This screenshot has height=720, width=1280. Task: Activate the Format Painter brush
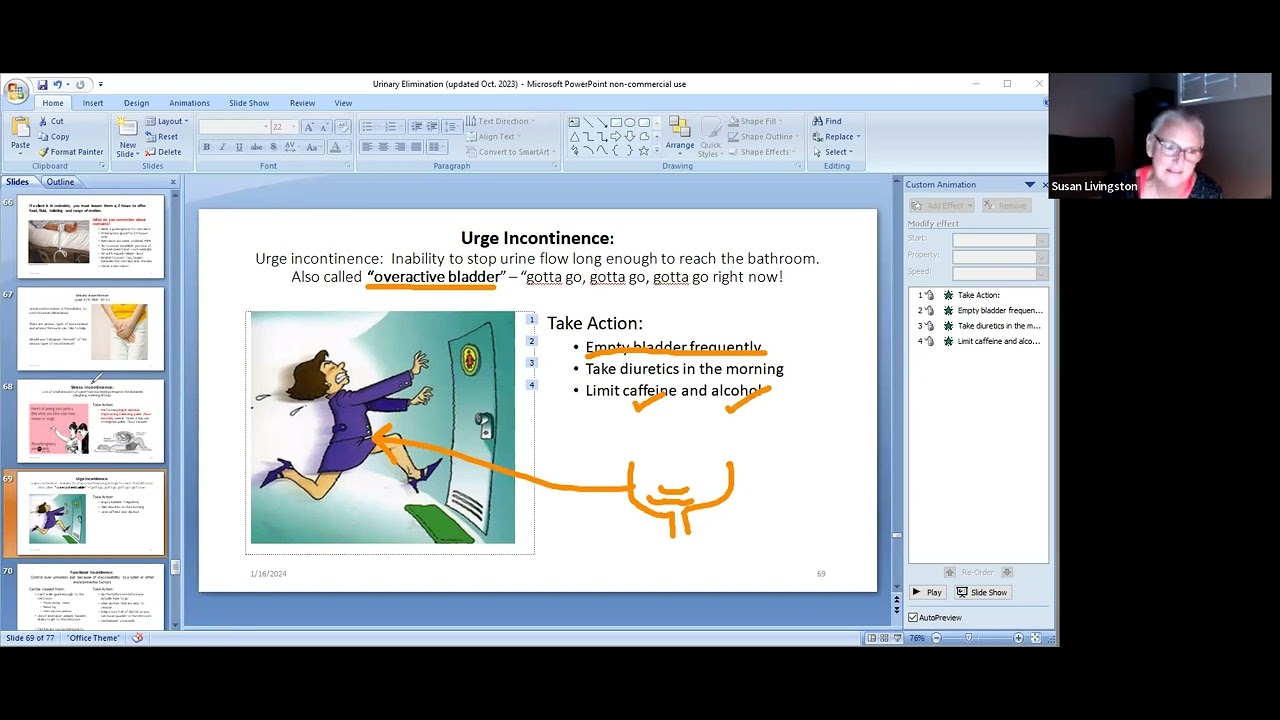click(71, 152)
